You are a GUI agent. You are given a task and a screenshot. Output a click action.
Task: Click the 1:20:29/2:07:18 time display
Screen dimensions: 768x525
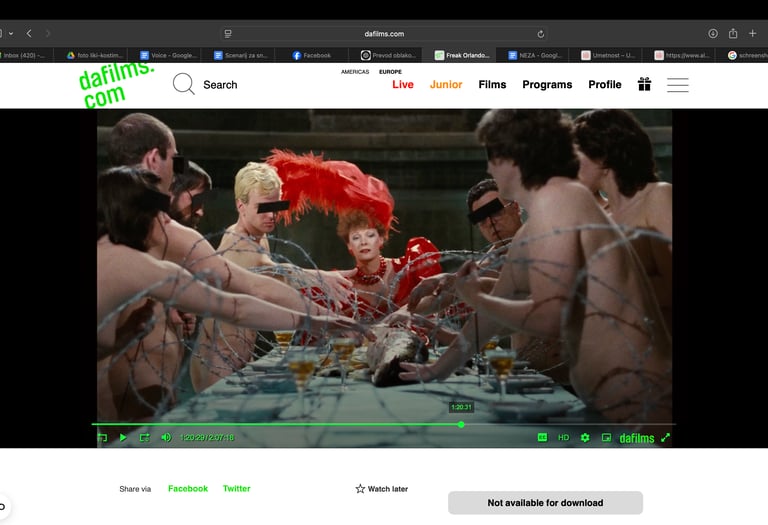coord(207,437)
